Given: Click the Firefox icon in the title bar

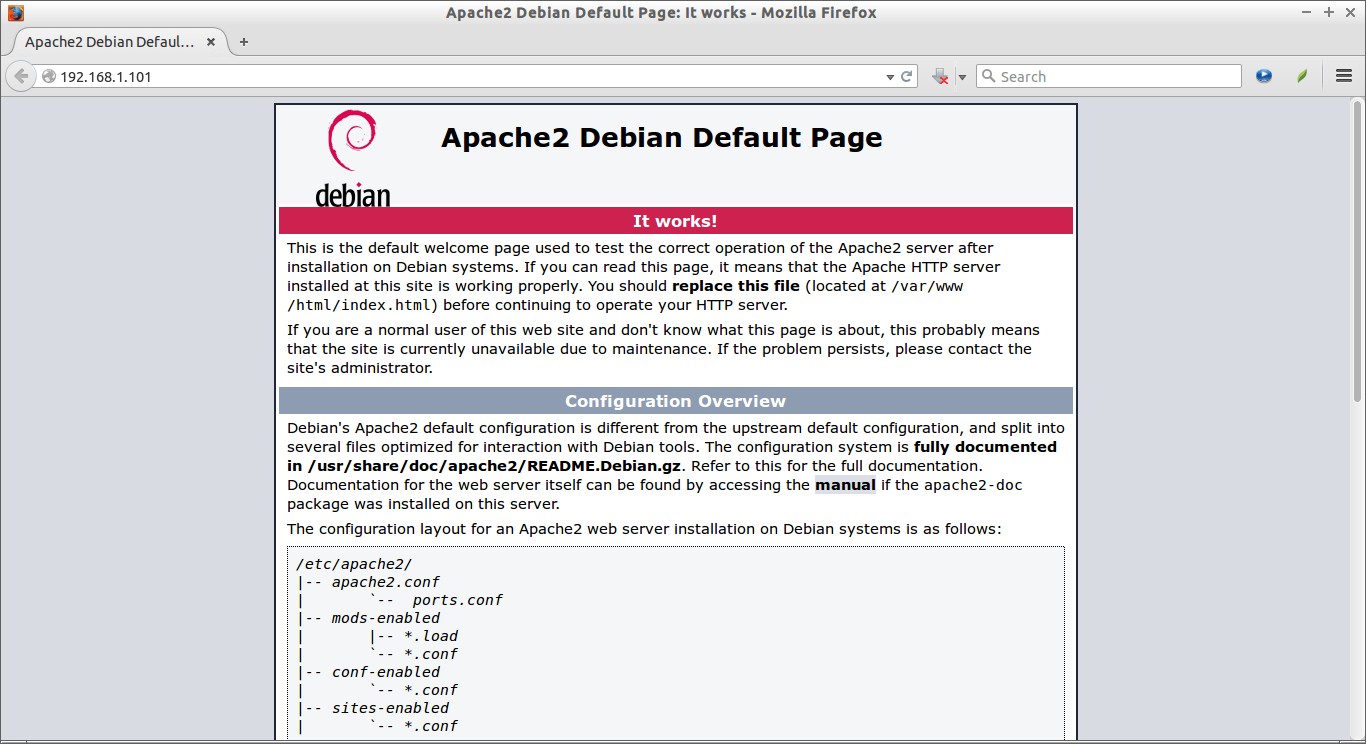Looking at the screenshot, I should tap(15, 13).
